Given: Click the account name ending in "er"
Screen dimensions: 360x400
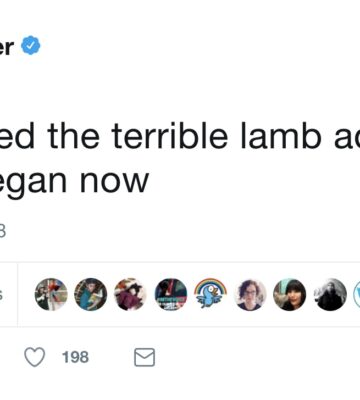Looking at the screenshot, I should (x=7, y=46).
